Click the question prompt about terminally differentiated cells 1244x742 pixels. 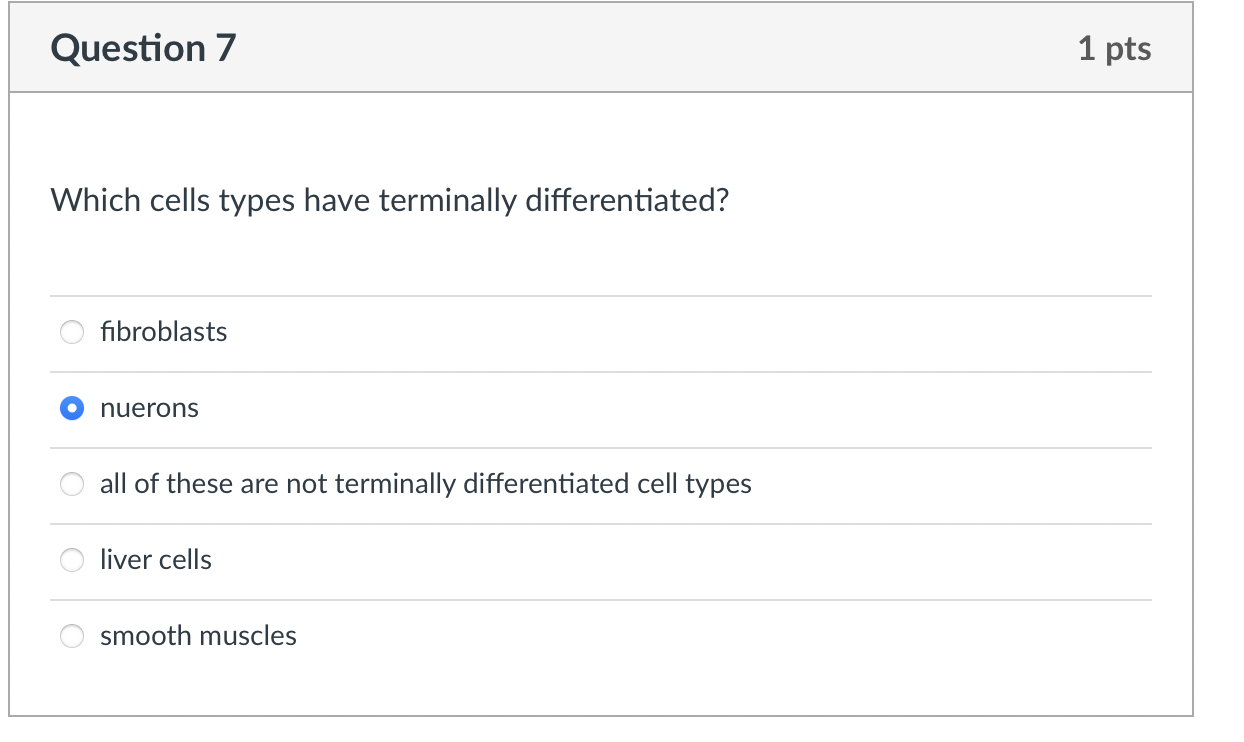point(390,201)
